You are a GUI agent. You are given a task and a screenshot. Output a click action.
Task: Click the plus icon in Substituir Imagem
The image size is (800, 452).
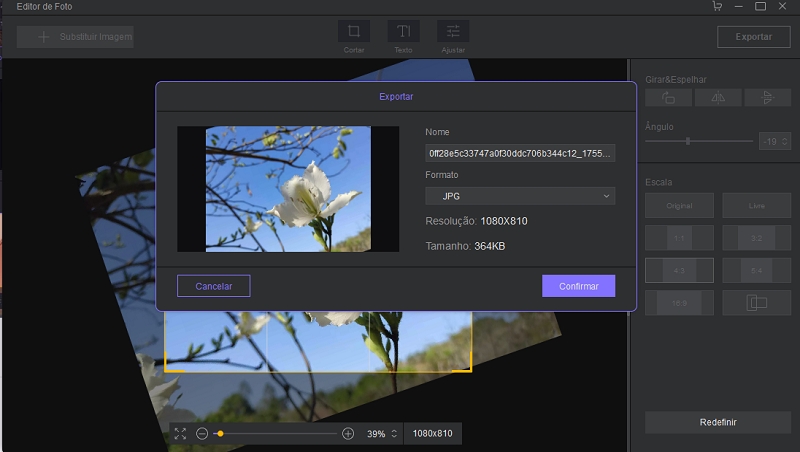(43, 37)
